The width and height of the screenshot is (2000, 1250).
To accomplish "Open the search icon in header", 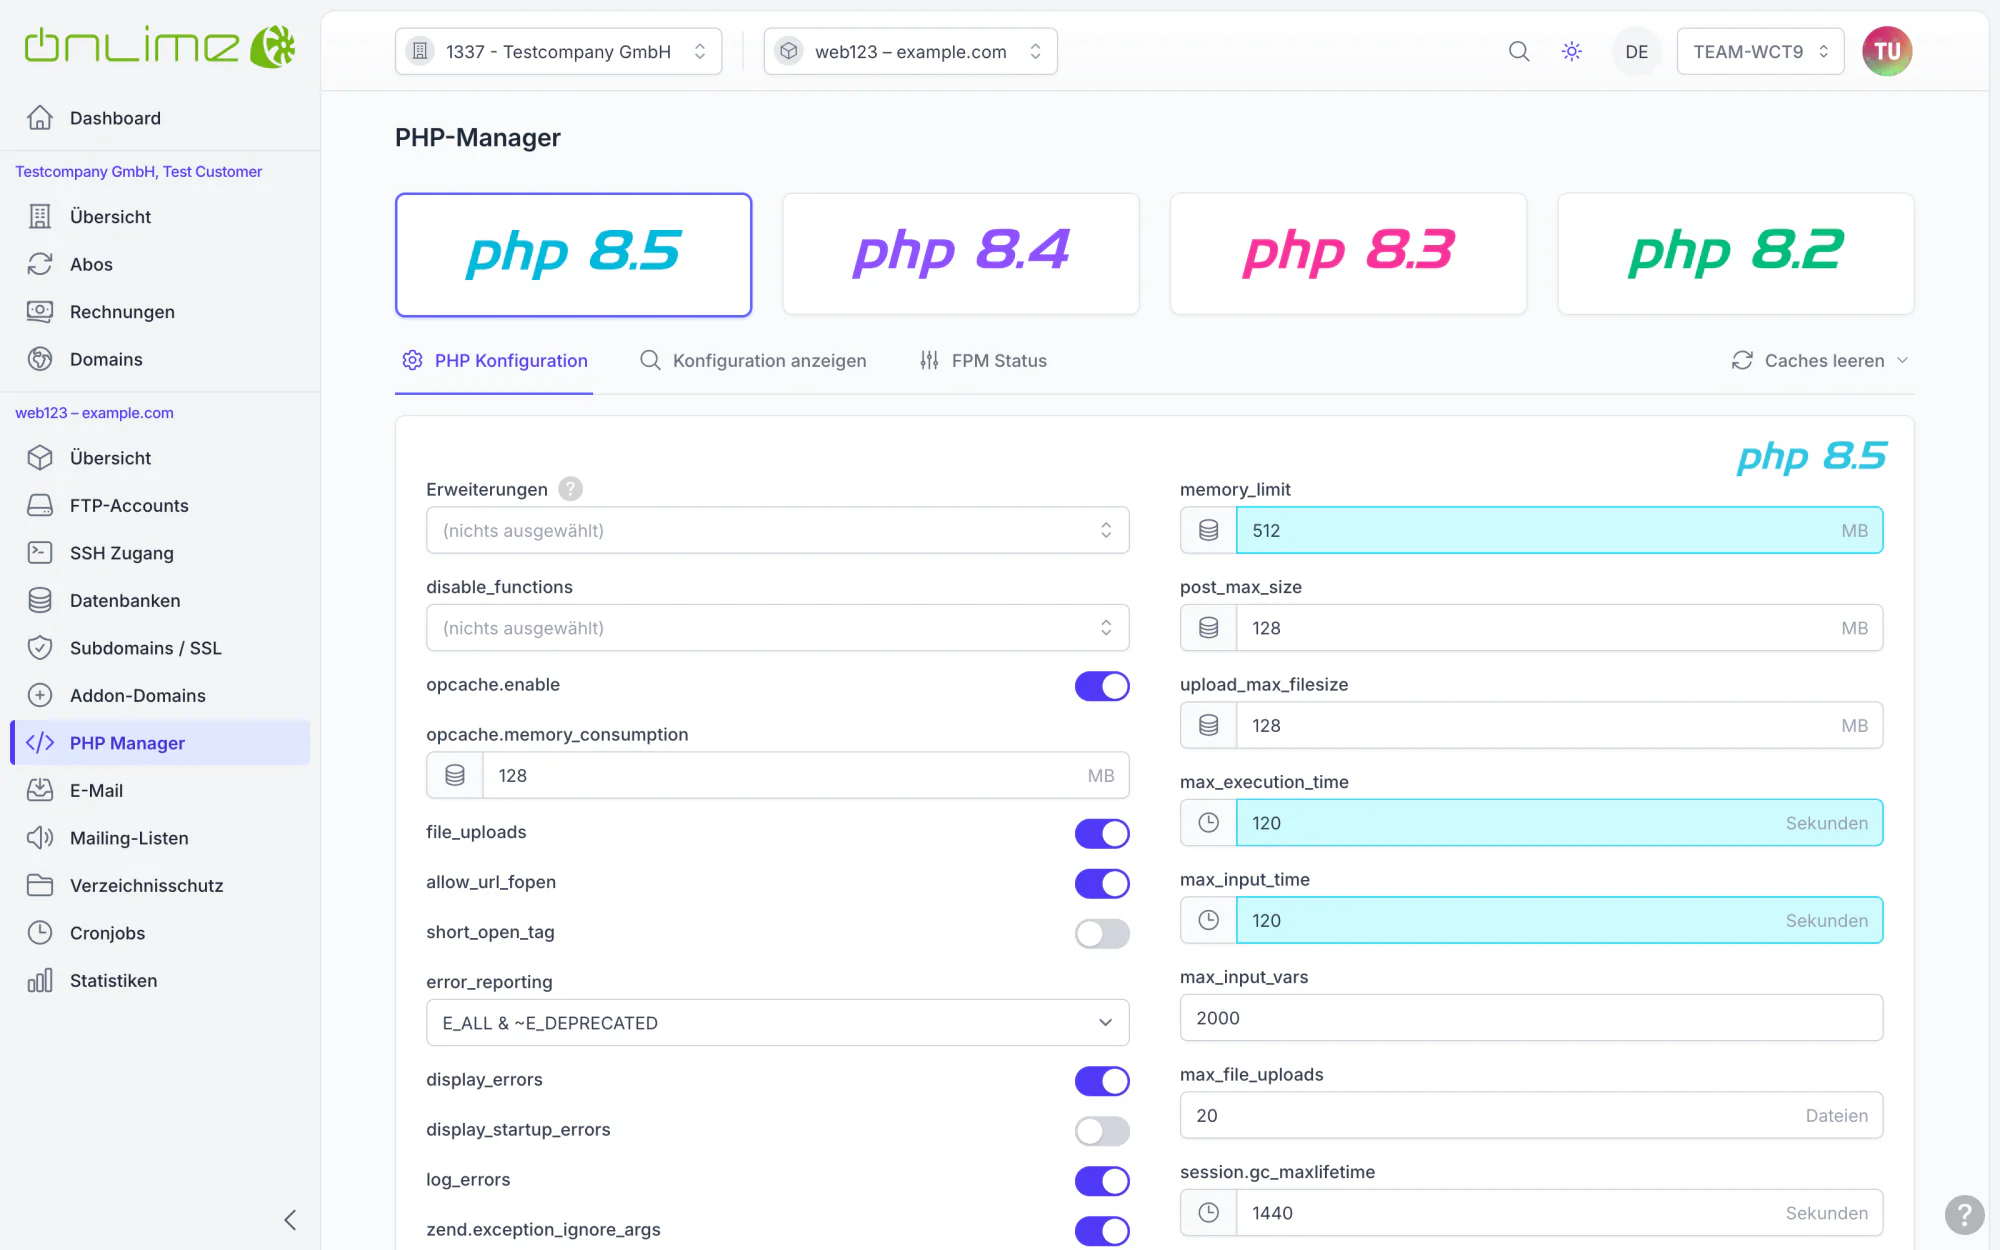I will point(1519,51).
